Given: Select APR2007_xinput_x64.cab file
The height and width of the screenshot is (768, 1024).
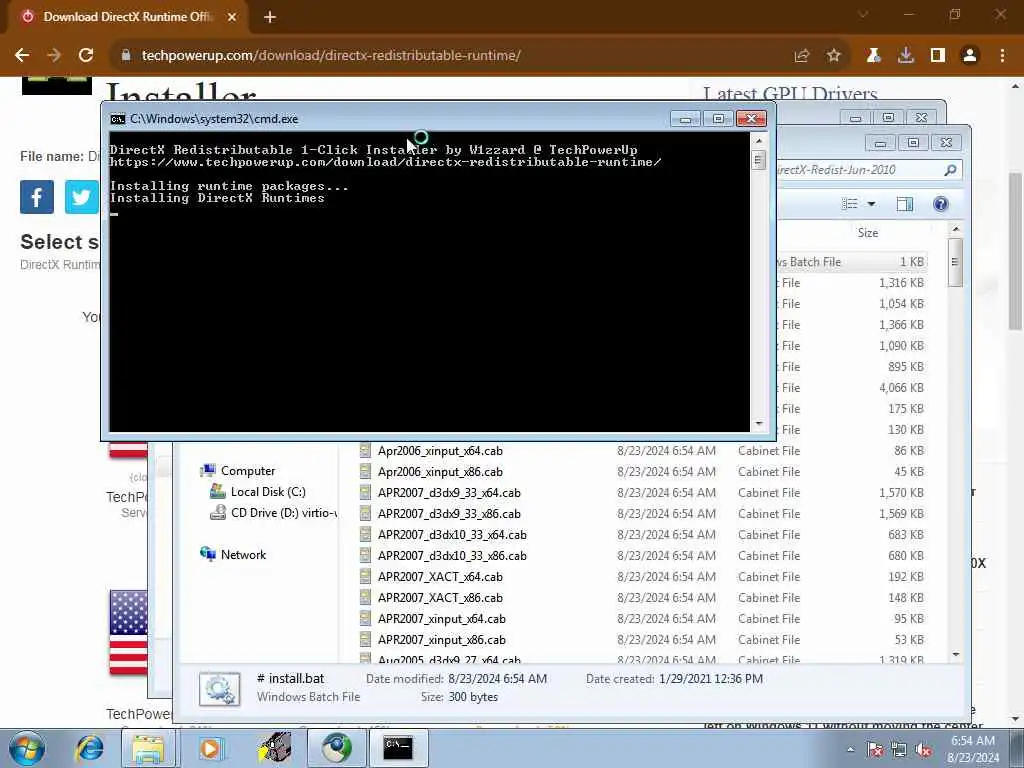Looking at the screenshot, I should click(x=441, y=618).
